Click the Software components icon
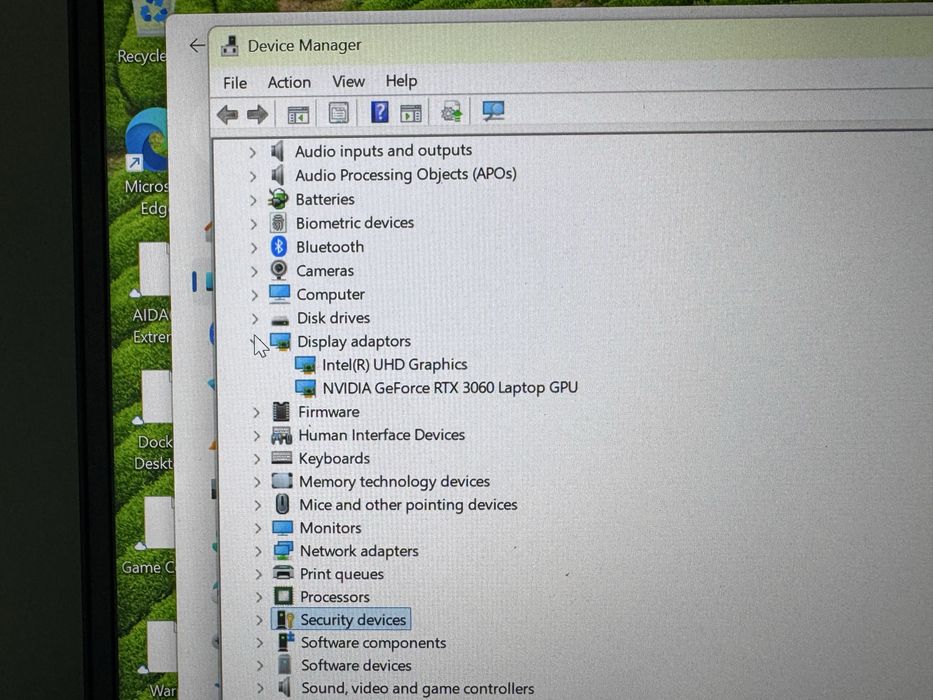Image resolution: width=933 pixels, height=700 pixels. 286,642
